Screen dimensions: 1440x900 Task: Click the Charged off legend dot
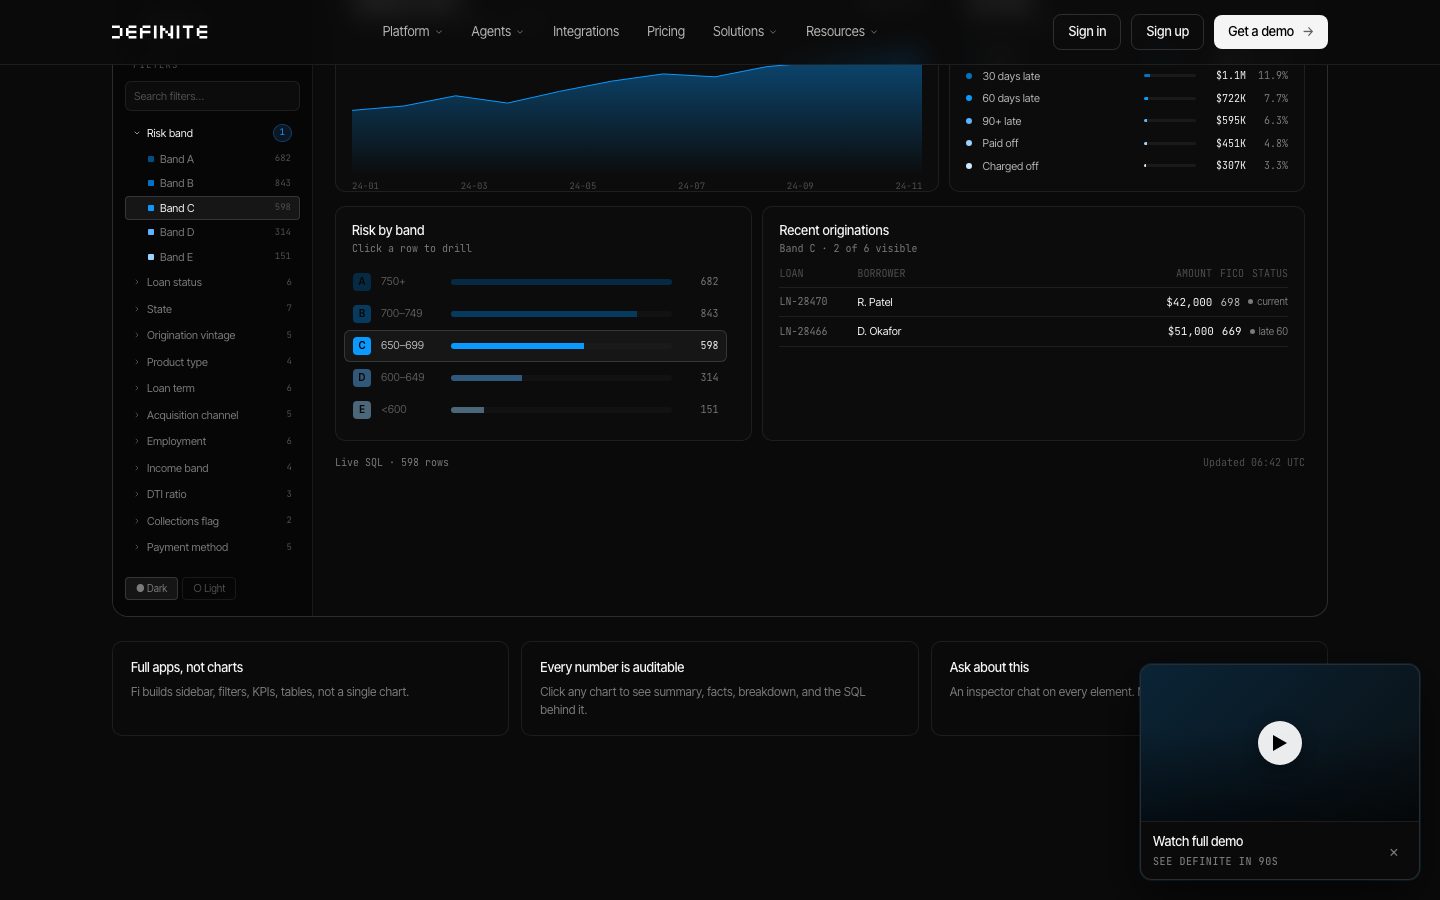968,166
